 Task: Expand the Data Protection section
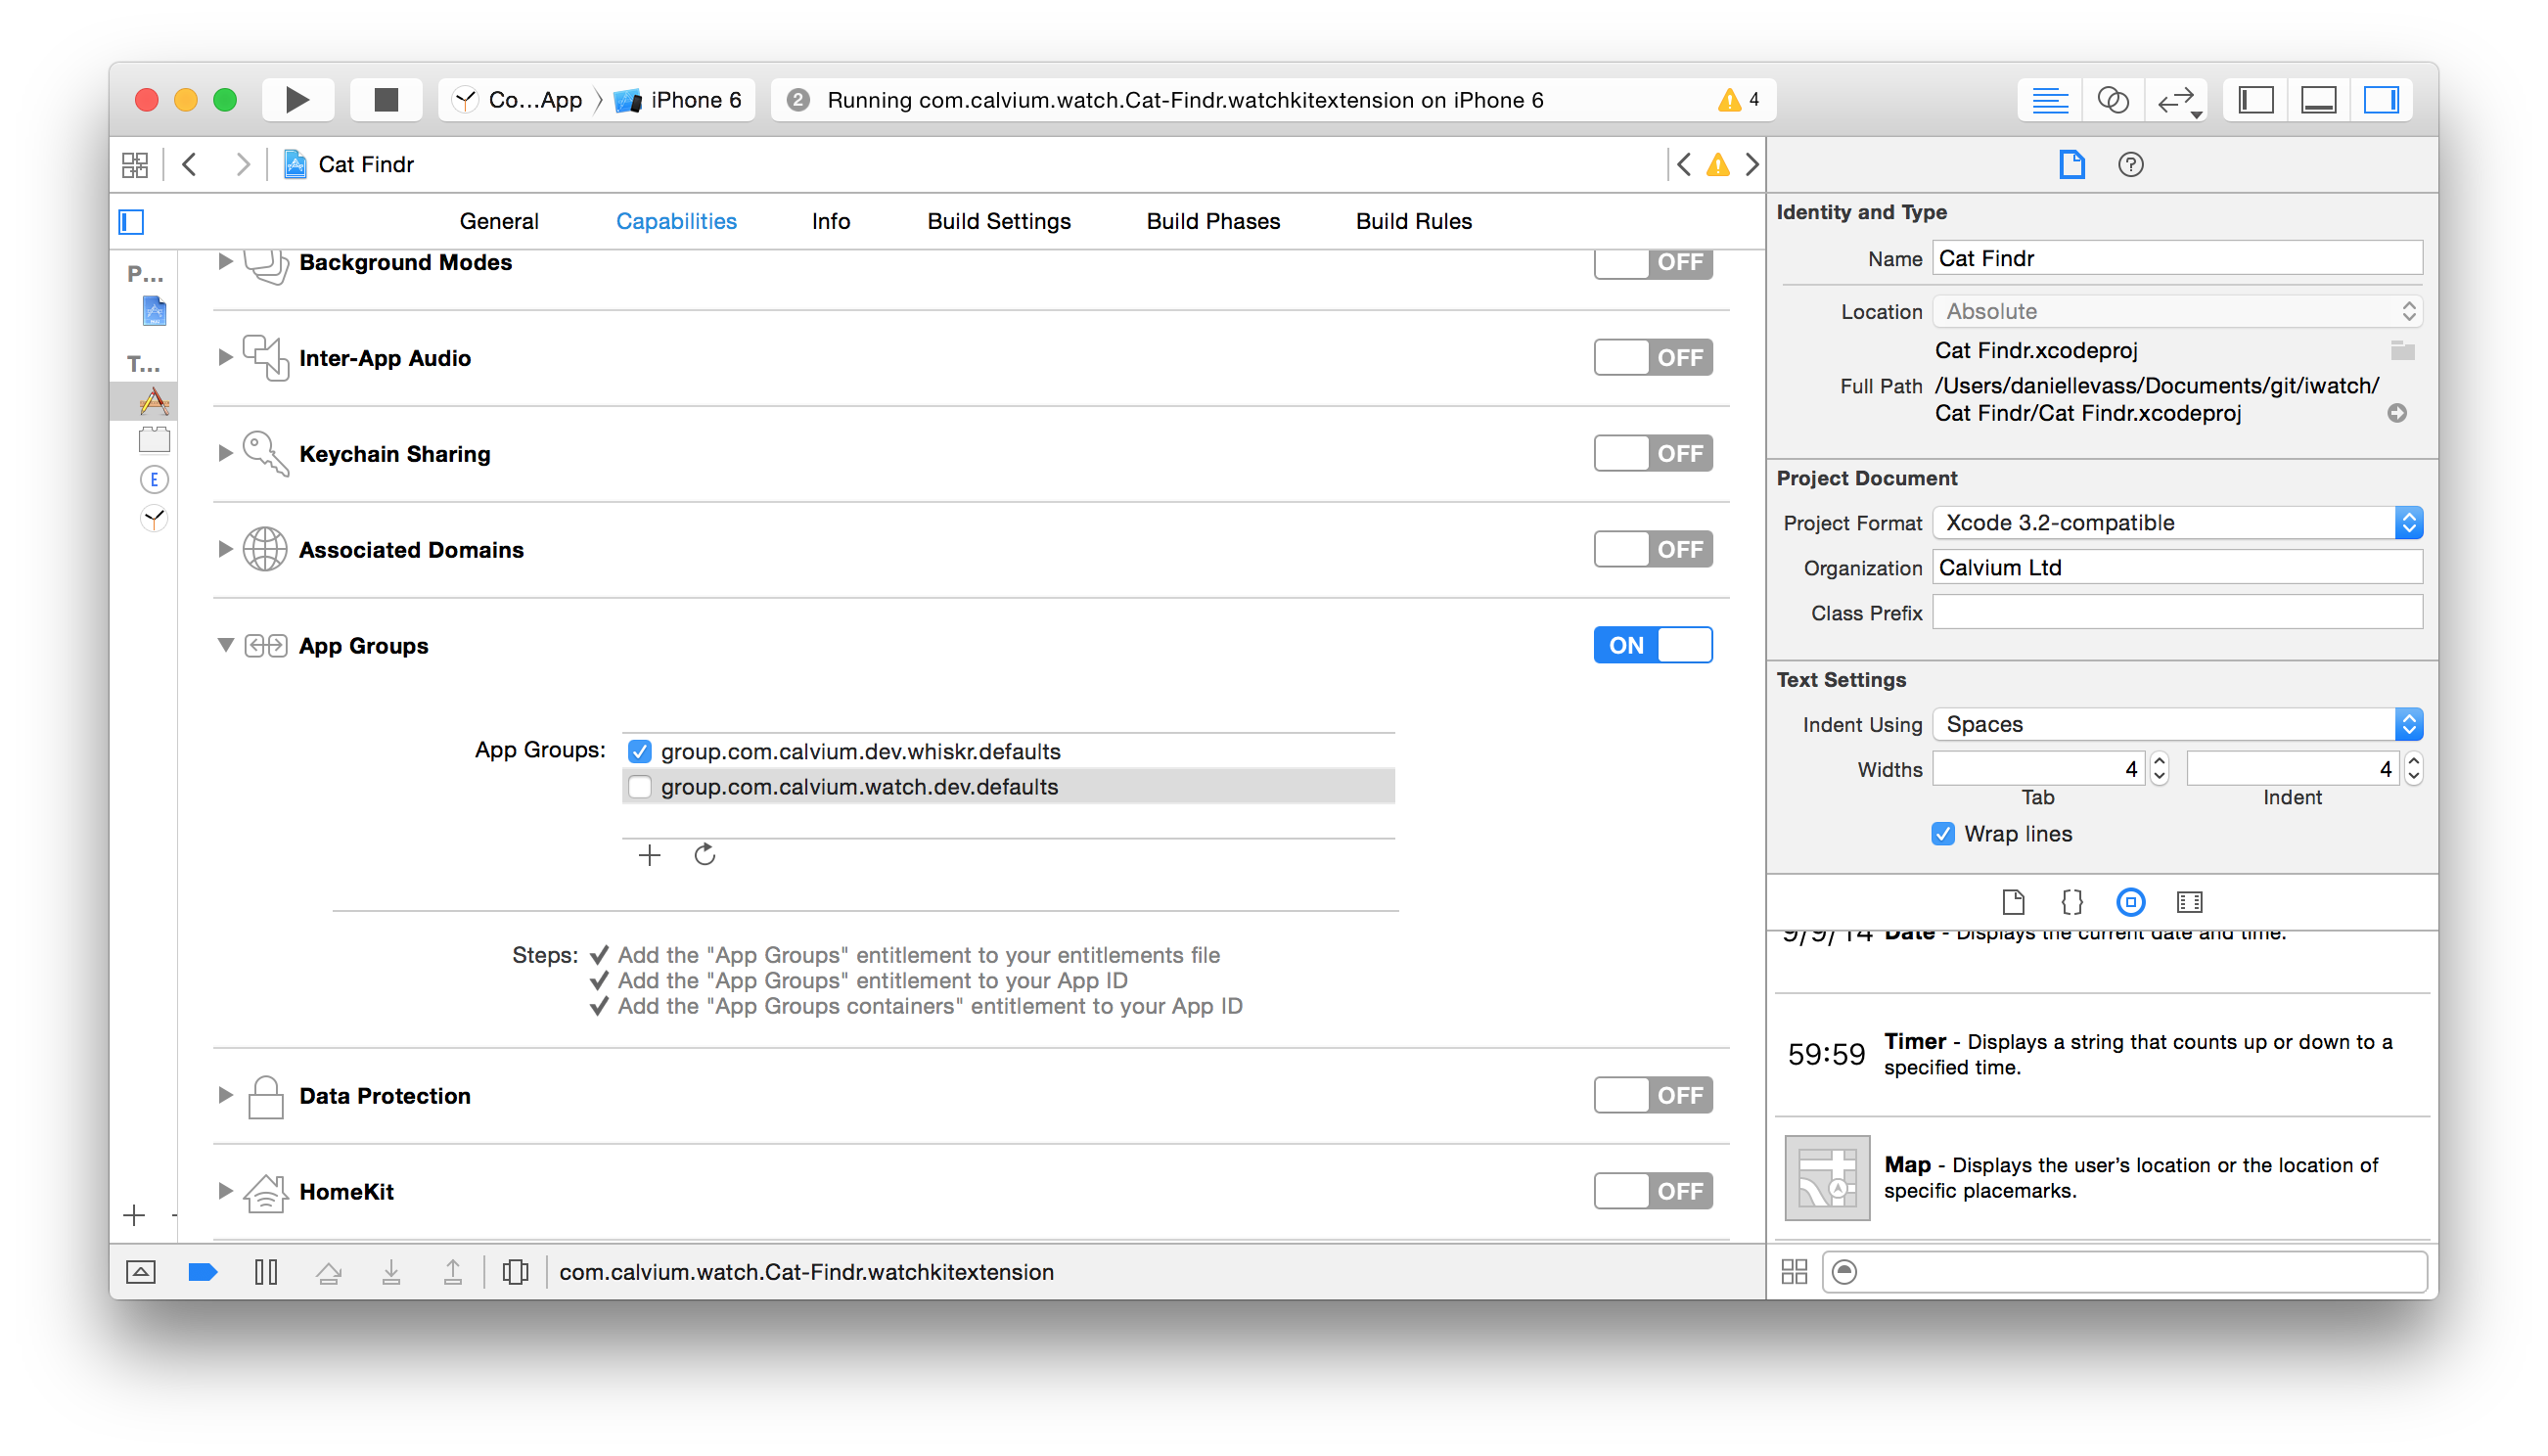pos(225,1095)
